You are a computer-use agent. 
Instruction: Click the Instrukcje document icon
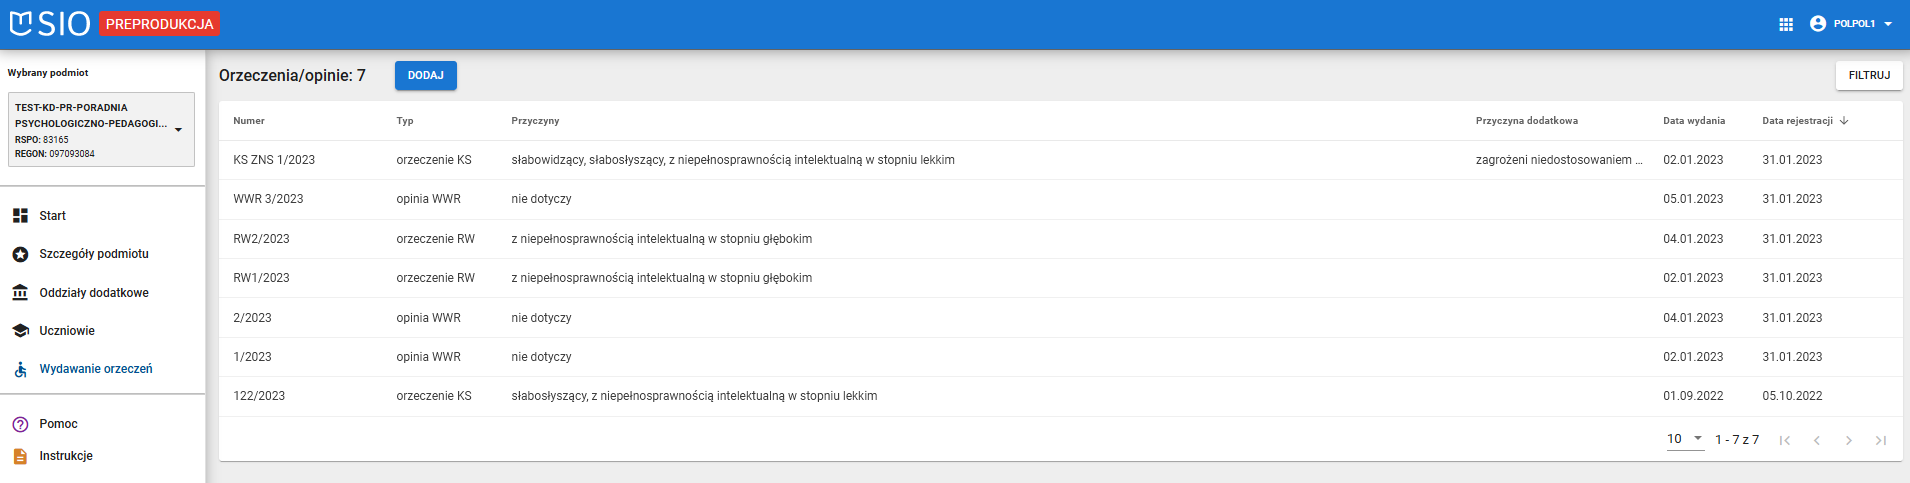20,456
